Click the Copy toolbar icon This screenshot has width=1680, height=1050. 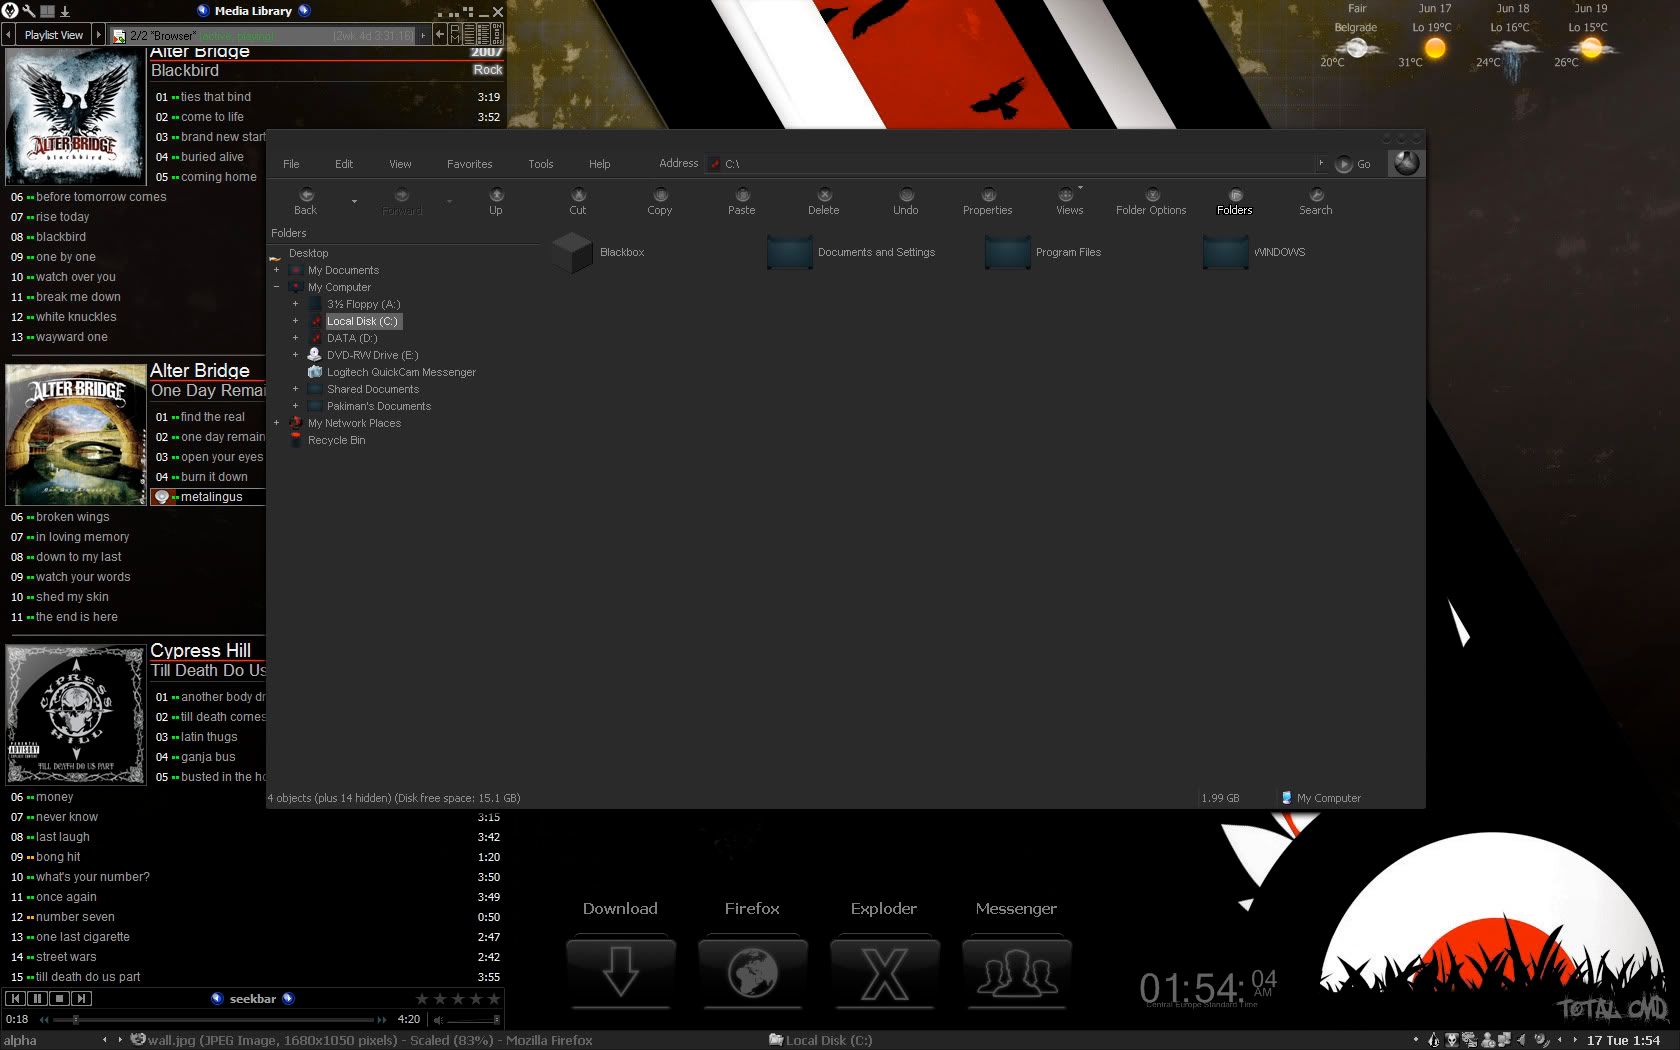660,201
